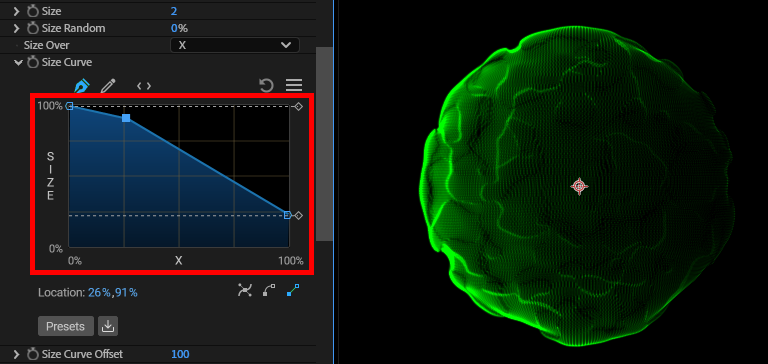
Task: Toggle the Size stopwatch keyframe
Action: pyautogui.click(x=33, y=11)
